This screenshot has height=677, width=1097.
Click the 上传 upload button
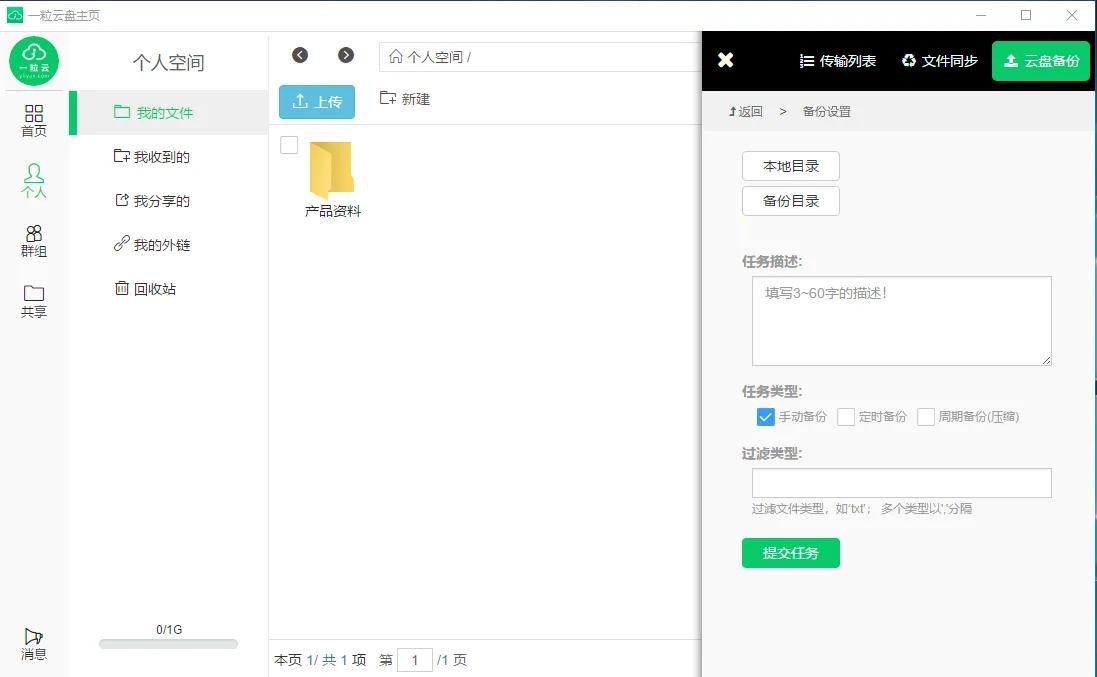(x=317, y=101)
